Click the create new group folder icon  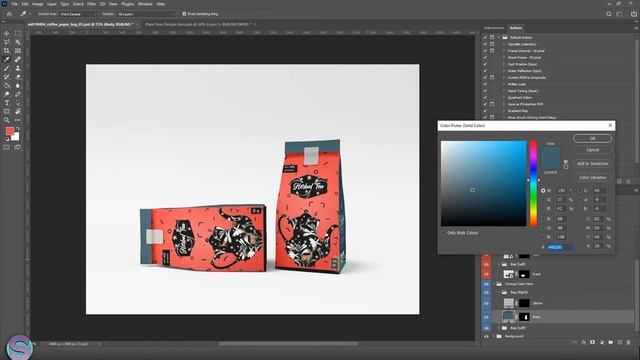click(x=611, y=342)
